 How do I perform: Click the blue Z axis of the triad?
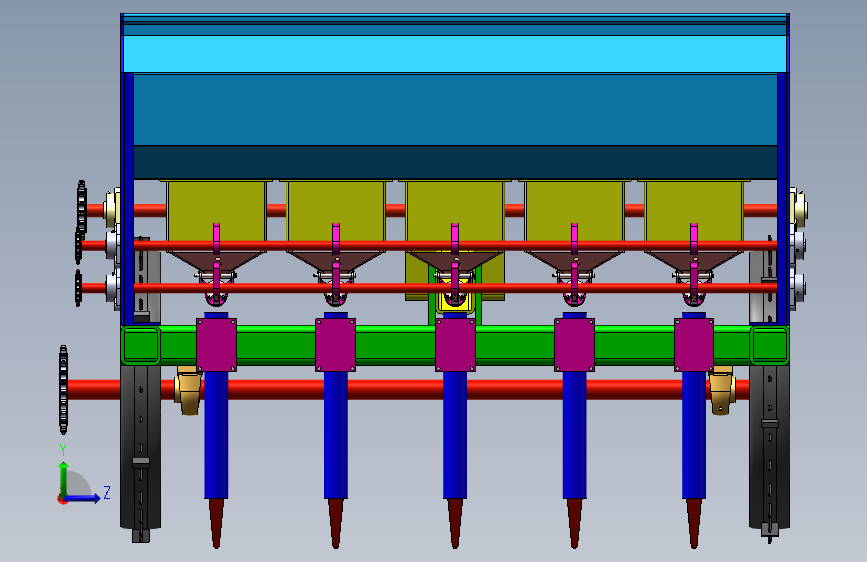pos(83,498)
